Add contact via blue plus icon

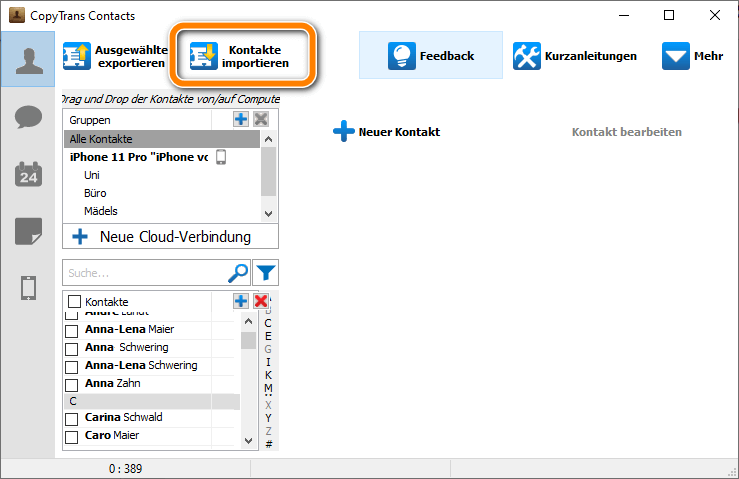click(241, 301)
